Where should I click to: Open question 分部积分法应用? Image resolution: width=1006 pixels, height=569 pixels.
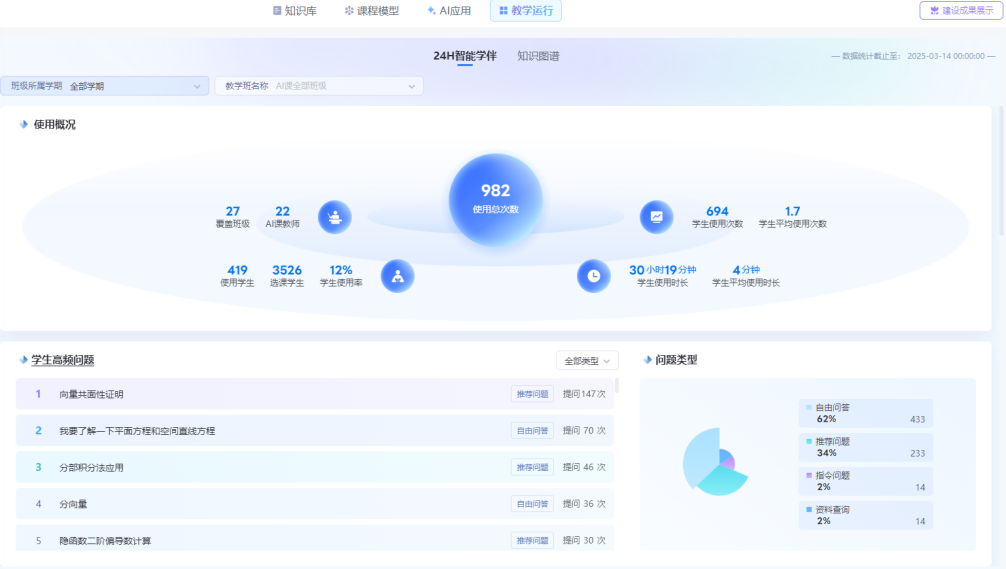[314, 467]
